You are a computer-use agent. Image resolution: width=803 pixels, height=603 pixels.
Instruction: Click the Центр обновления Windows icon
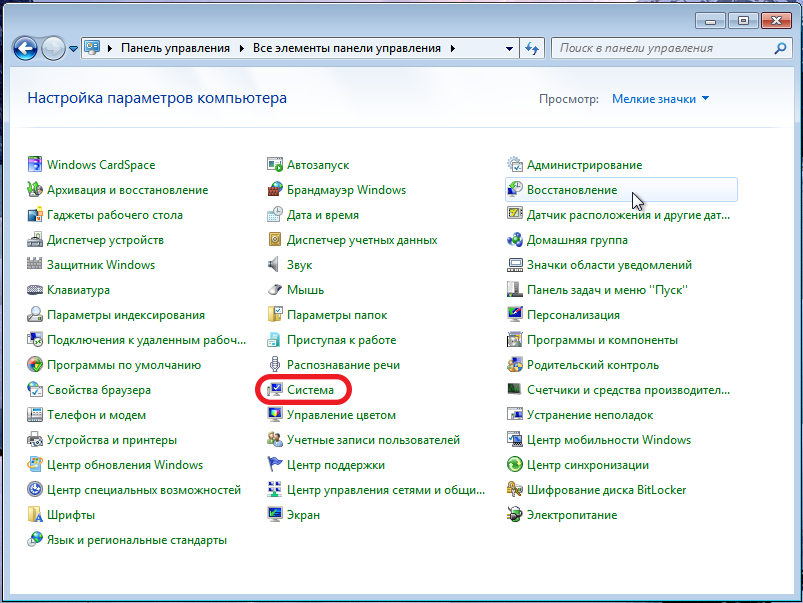[35, 465]
